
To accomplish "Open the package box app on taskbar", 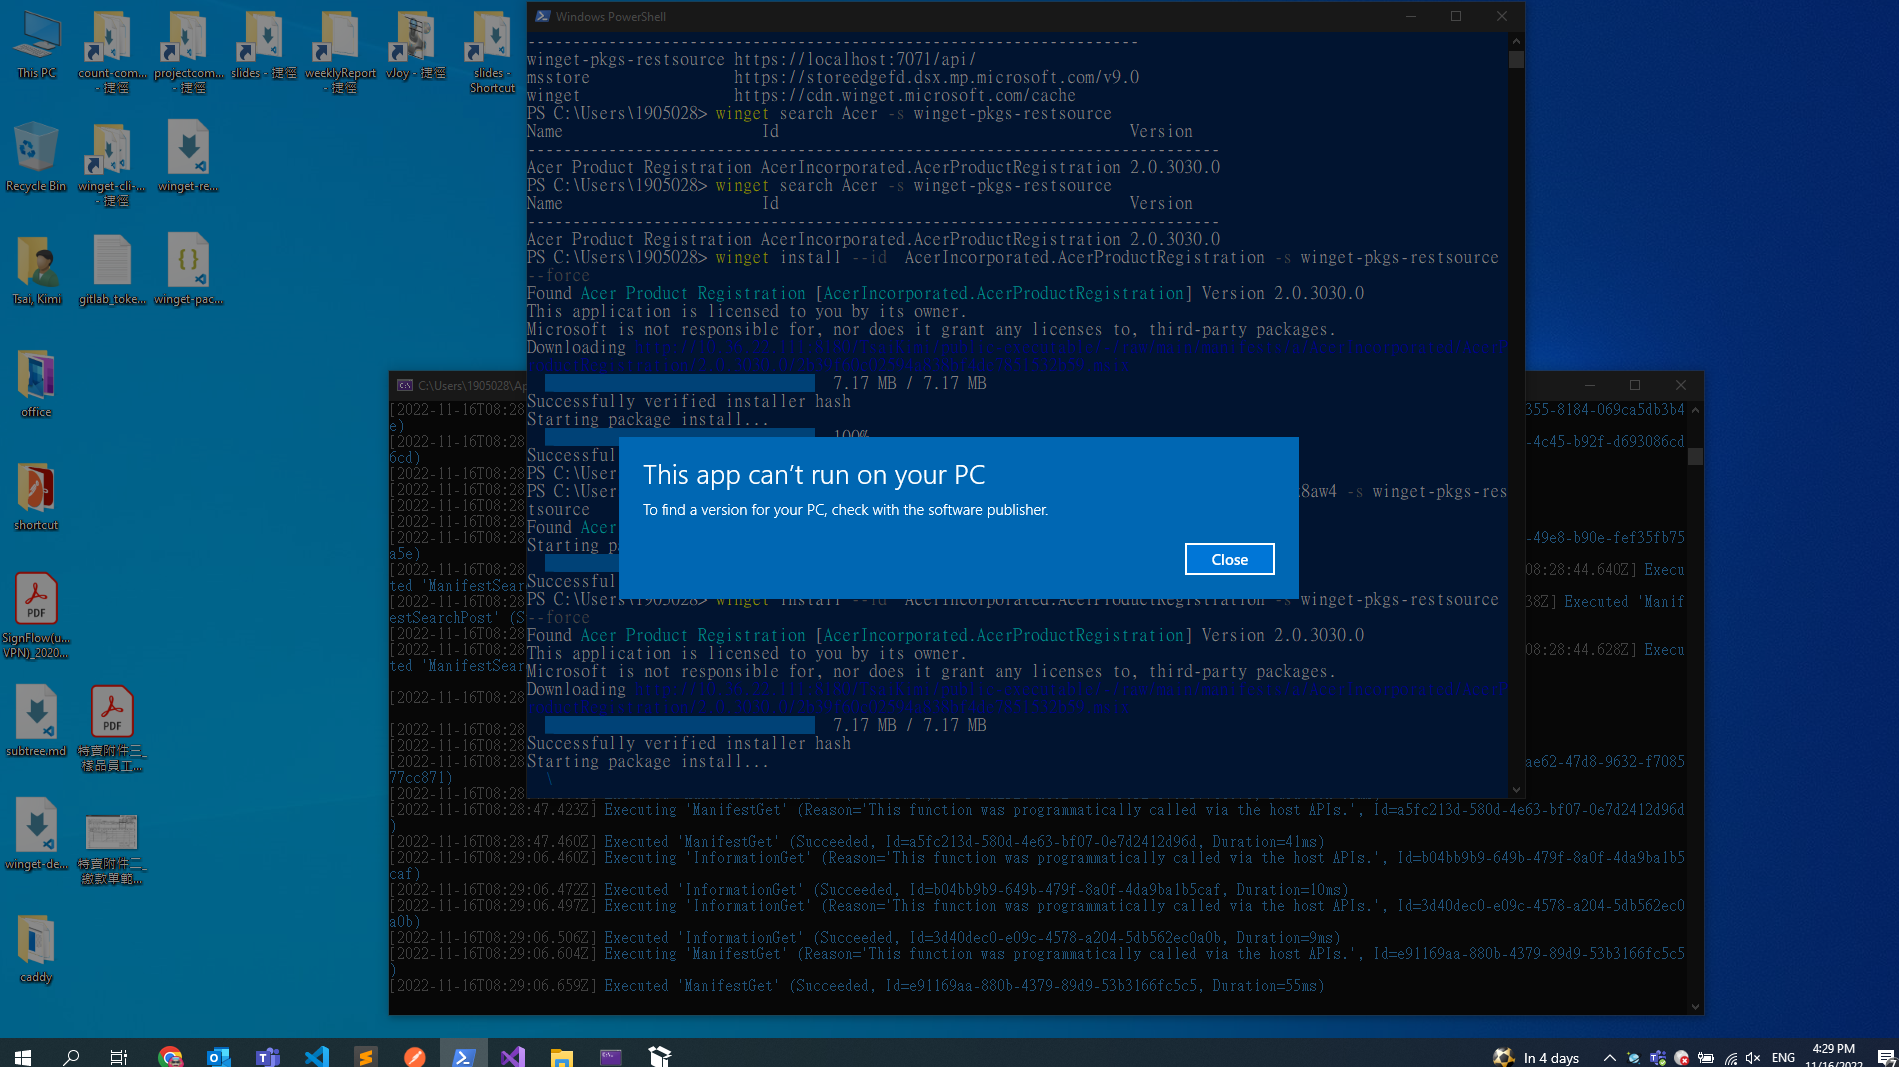I will click(660, 1056).
